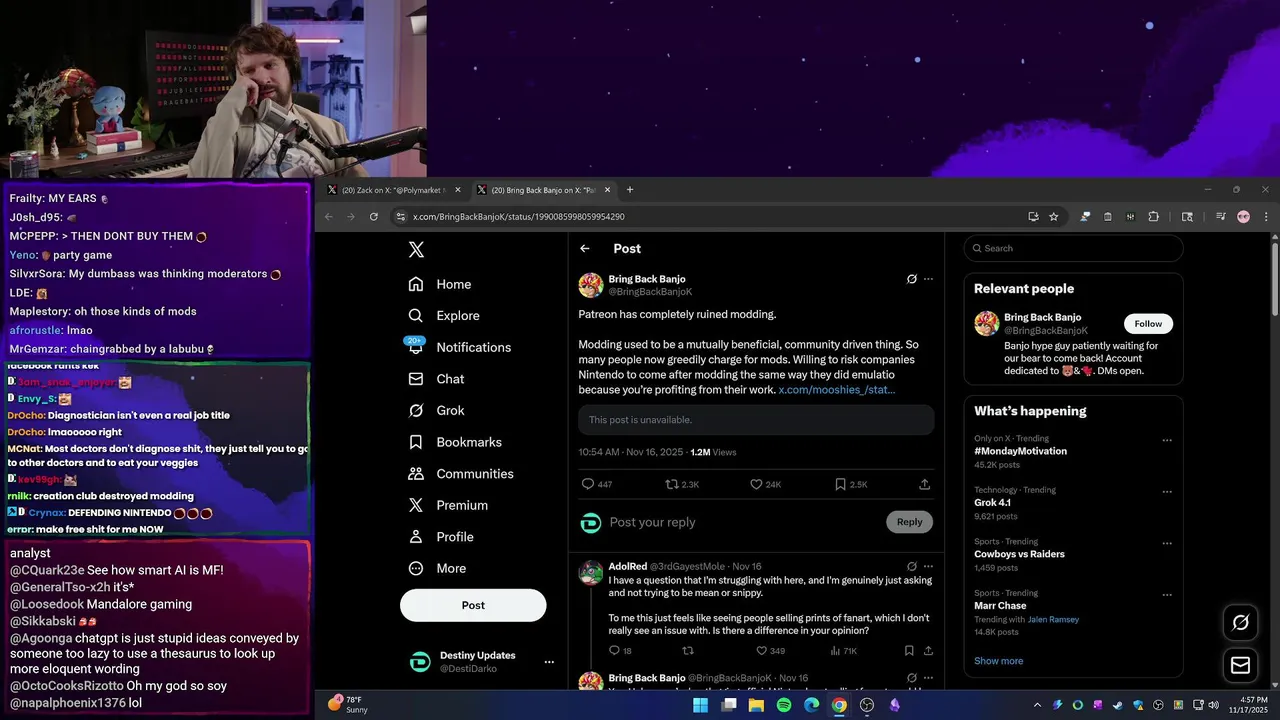
Task: Open Grok in X sidebar
Action: pos(436,410)
